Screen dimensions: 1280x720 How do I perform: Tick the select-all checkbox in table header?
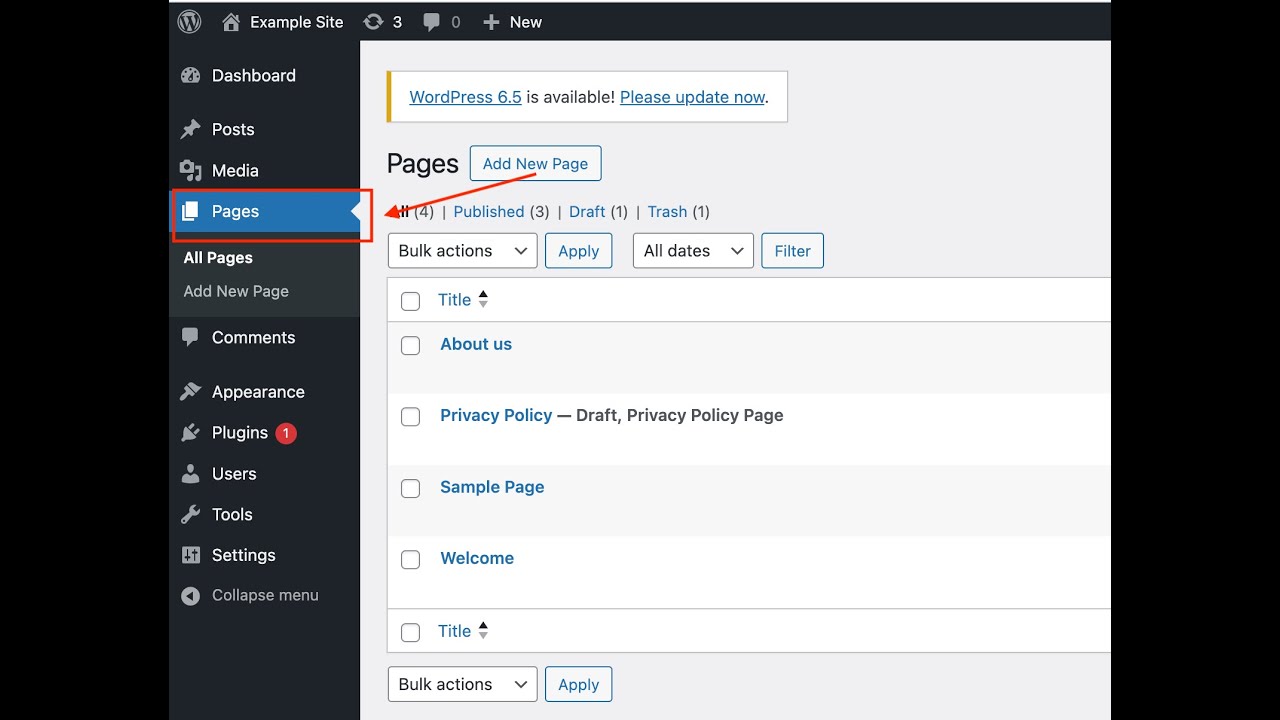point(410,301)
